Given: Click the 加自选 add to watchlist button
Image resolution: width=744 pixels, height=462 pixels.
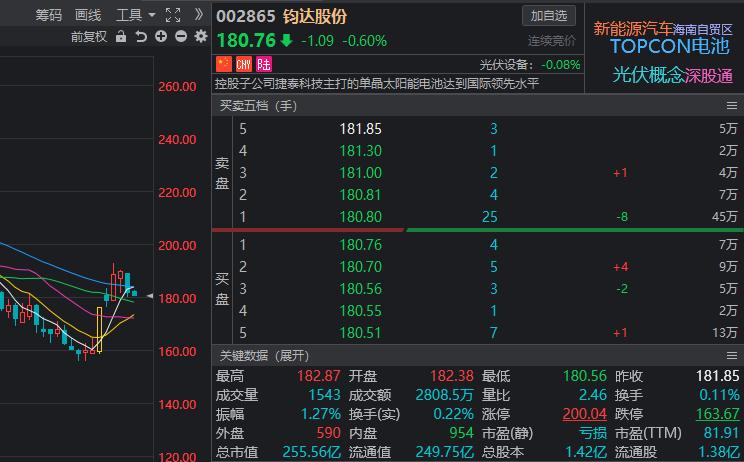Looking at the screenshot, I should pyautogui.click(x=549, y=16).
